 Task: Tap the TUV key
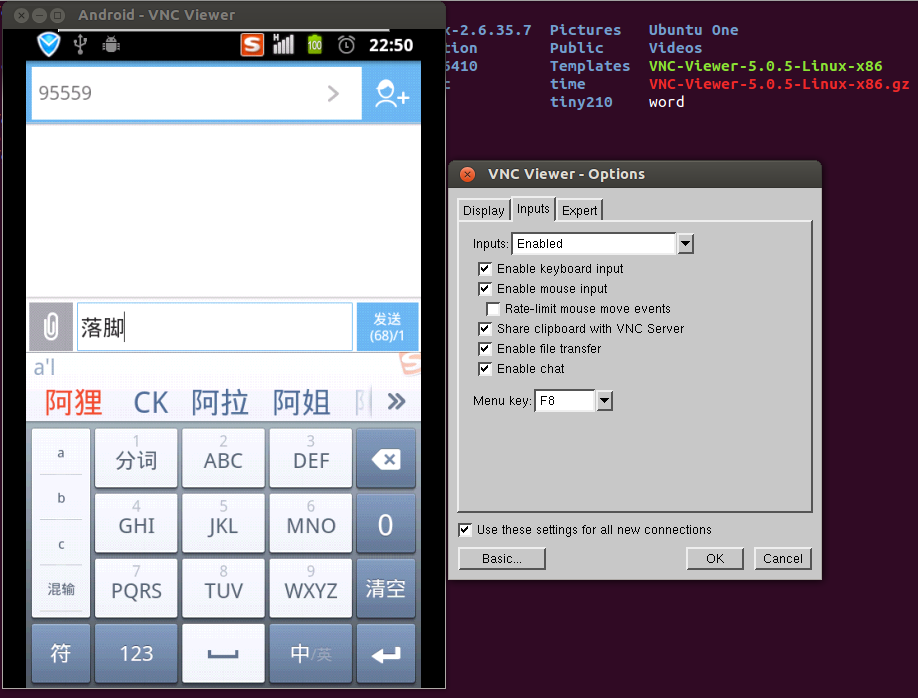coord(223,588)
